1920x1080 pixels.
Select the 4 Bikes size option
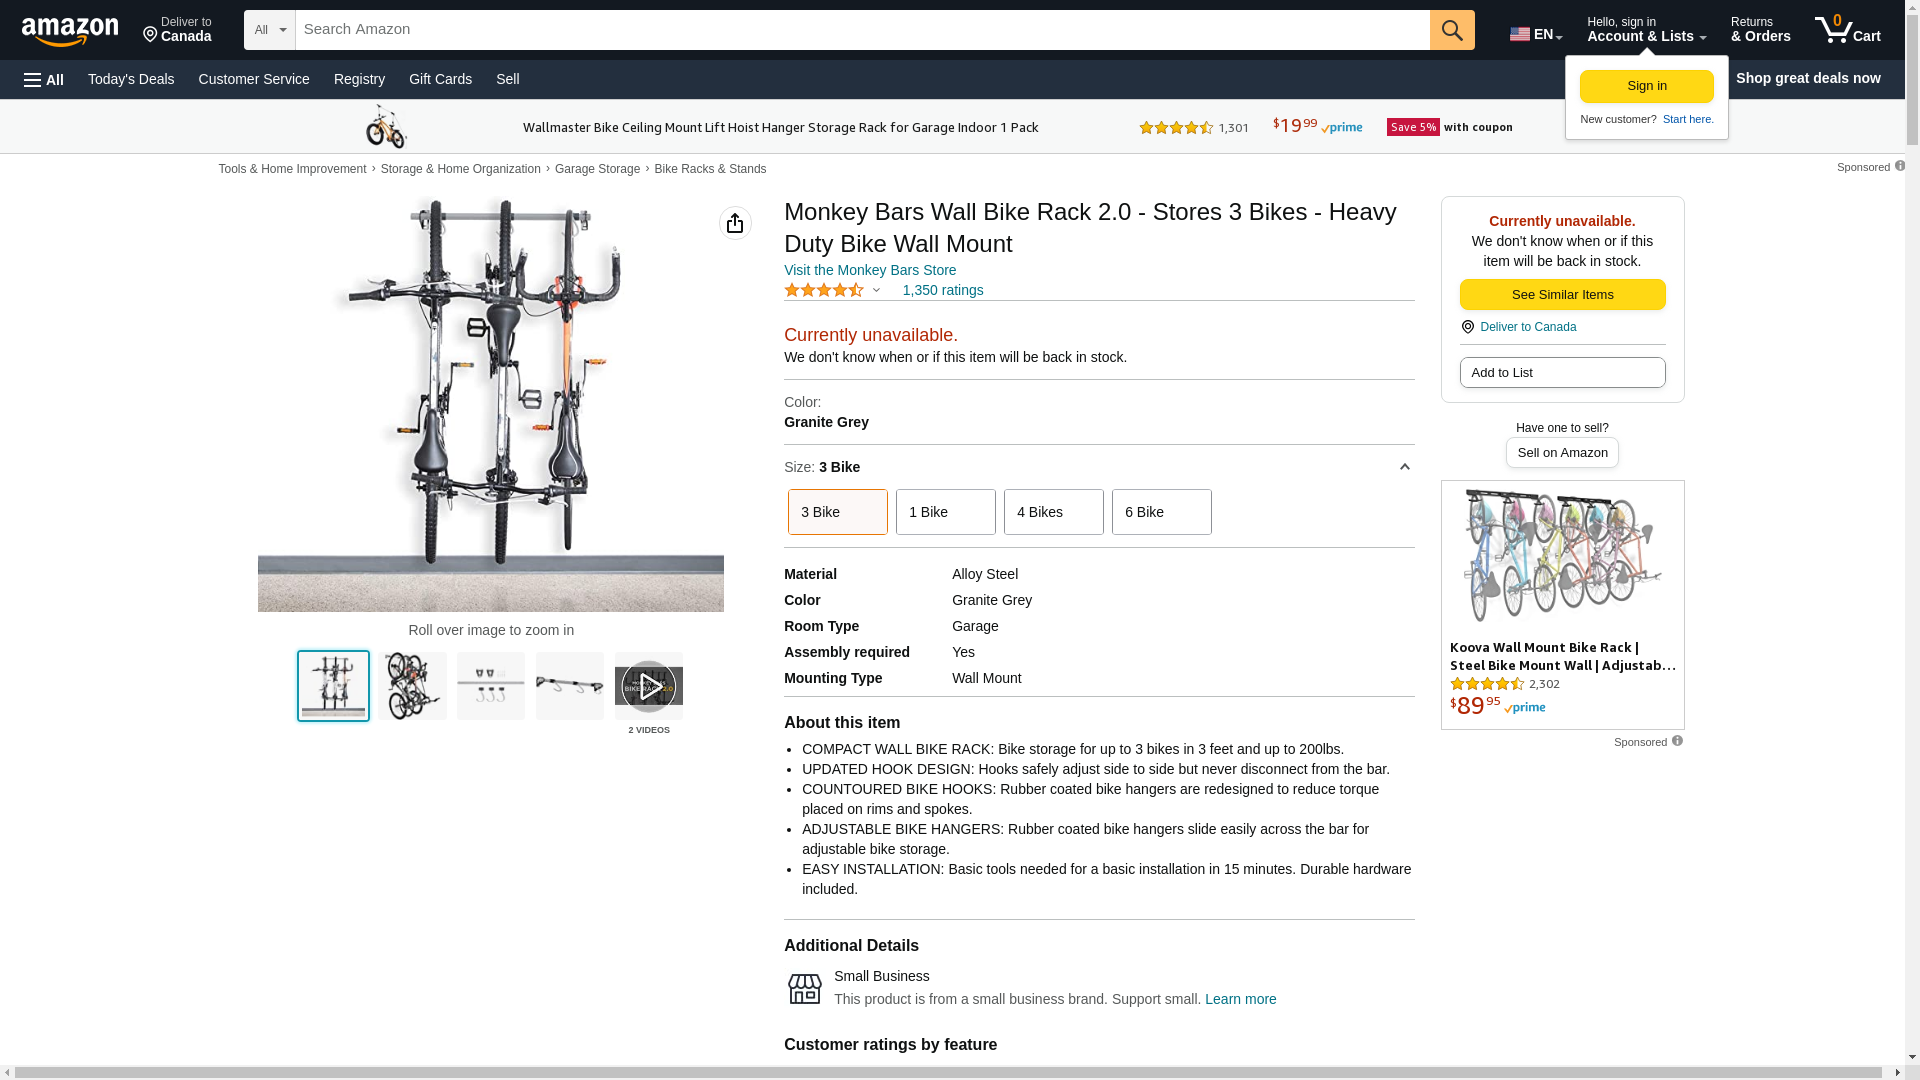(x=1053, y=512)
